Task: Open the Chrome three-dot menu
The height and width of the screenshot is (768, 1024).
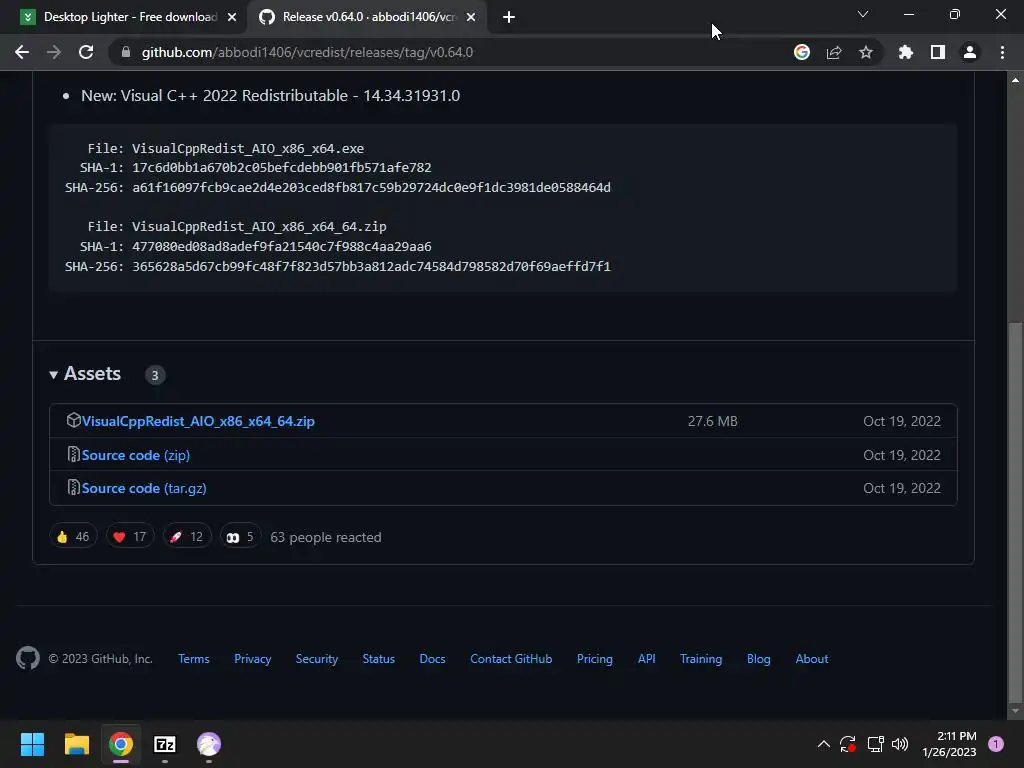Action: [x=1002, y=52]
